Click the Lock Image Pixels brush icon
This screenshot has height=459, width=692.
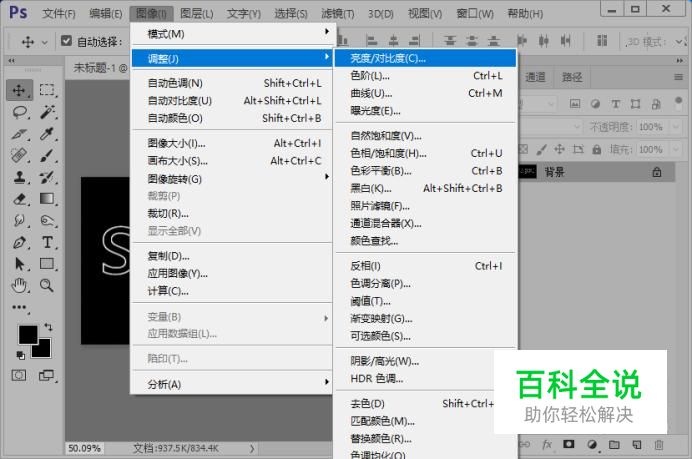click(x=541, y=150)
